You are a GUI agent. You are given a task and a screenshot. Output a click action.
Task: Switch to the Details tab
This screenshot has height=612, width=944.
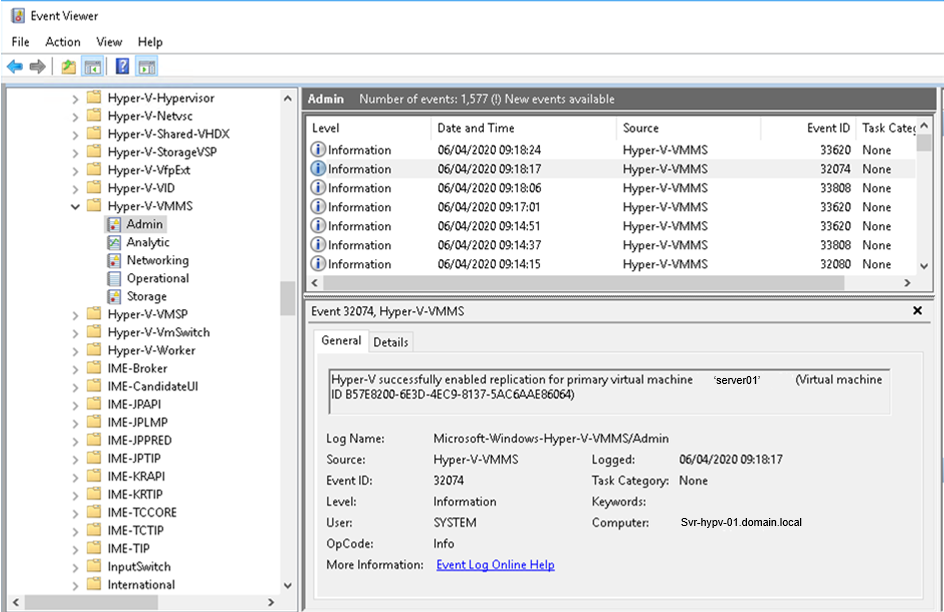(390, 342)
